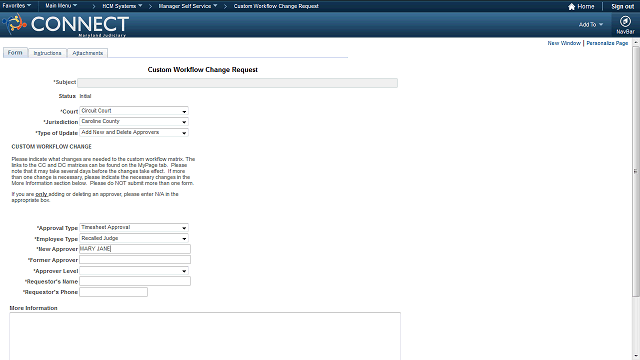Open the Main Menu dropdown

click(61, 6)
